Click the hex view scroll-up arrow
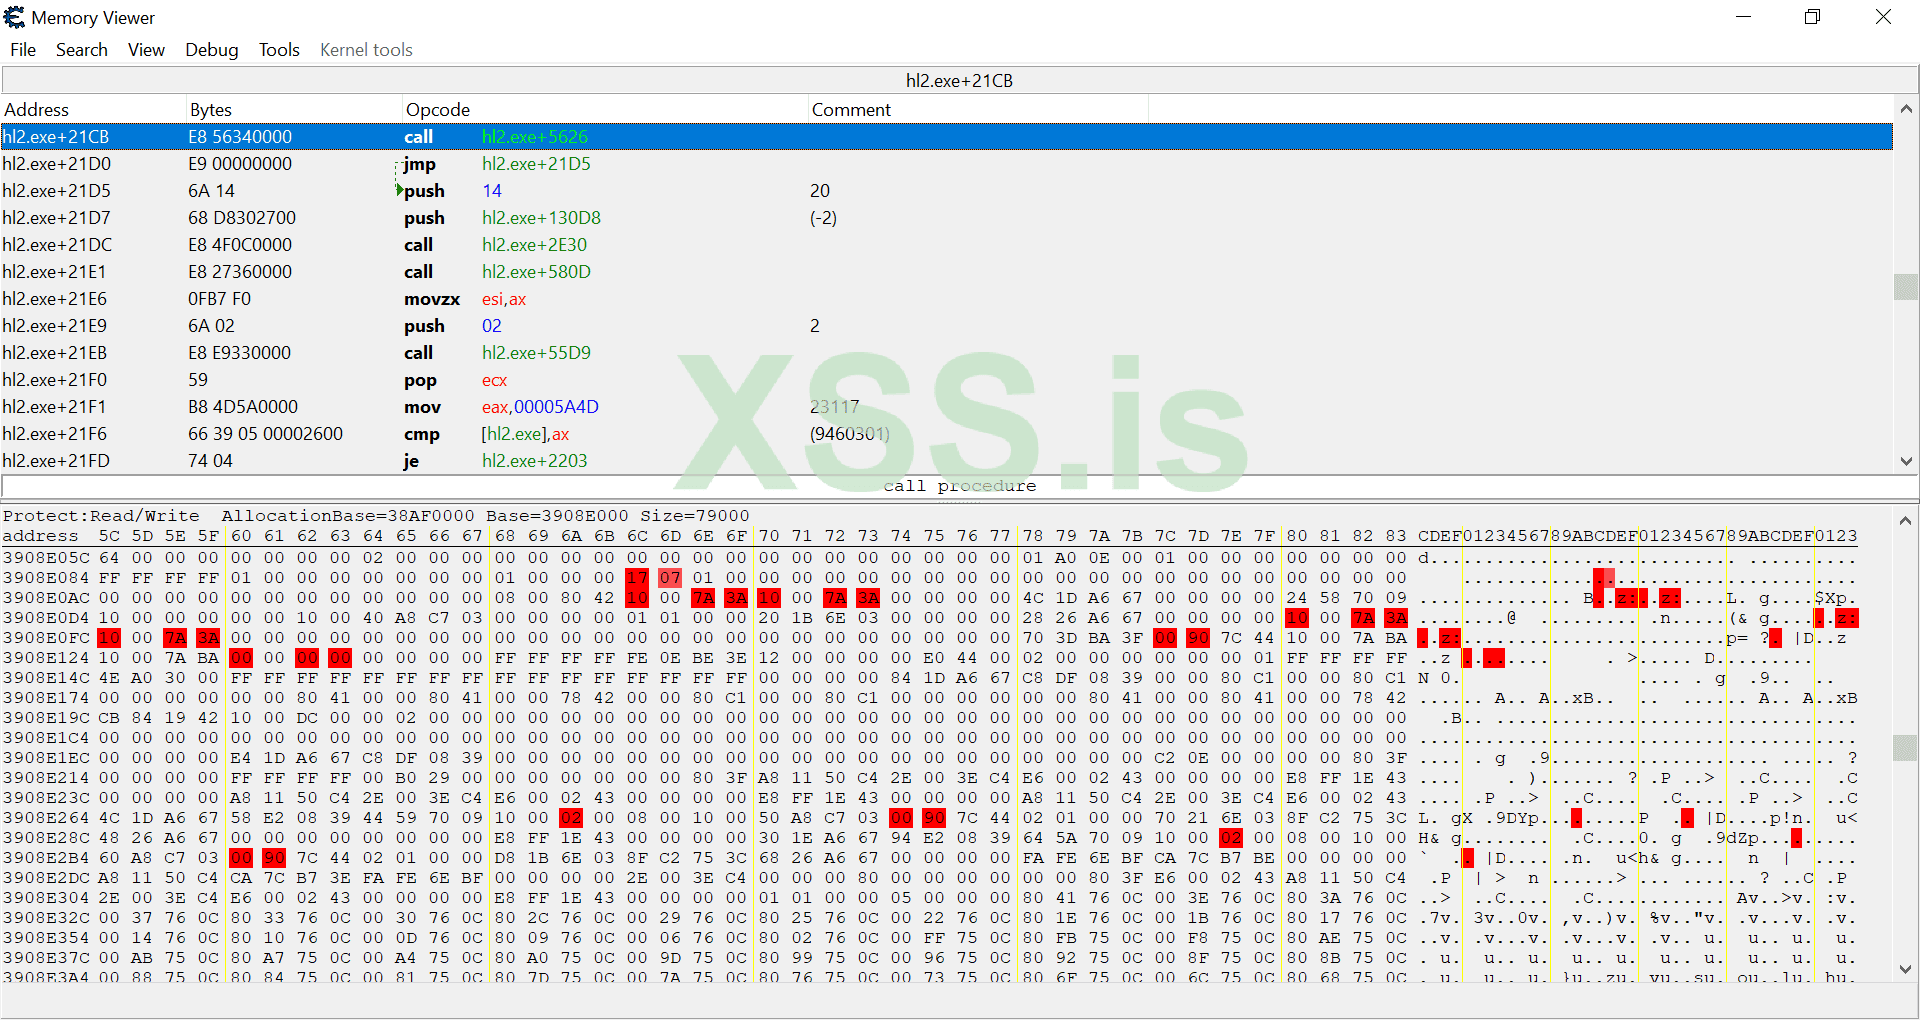This screenshot has height=1020, width=1920. point(1906,521)
